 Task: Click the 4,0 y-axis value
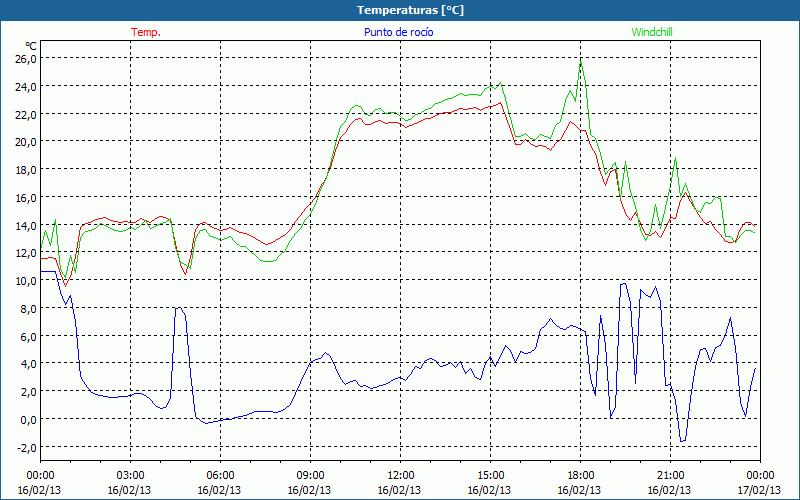coord(28,364)
